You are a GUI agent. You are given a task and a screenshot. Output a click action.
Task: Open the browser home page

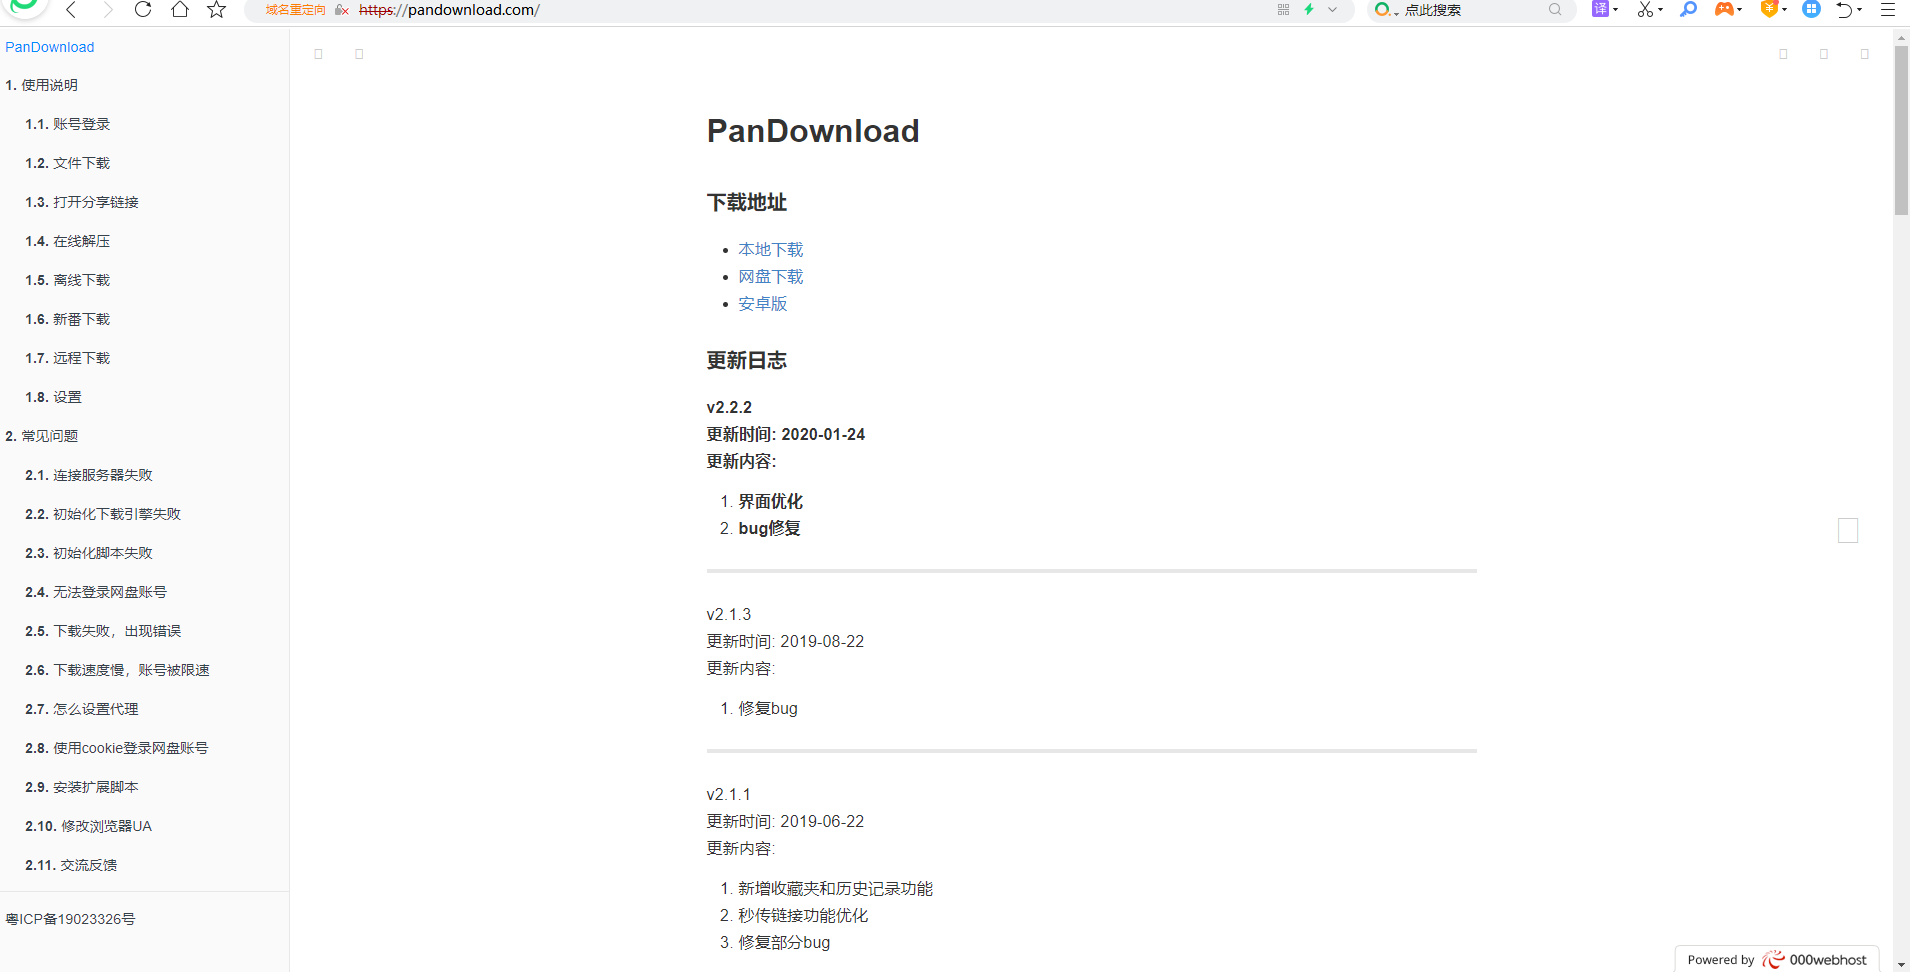[x=180, y=10]
